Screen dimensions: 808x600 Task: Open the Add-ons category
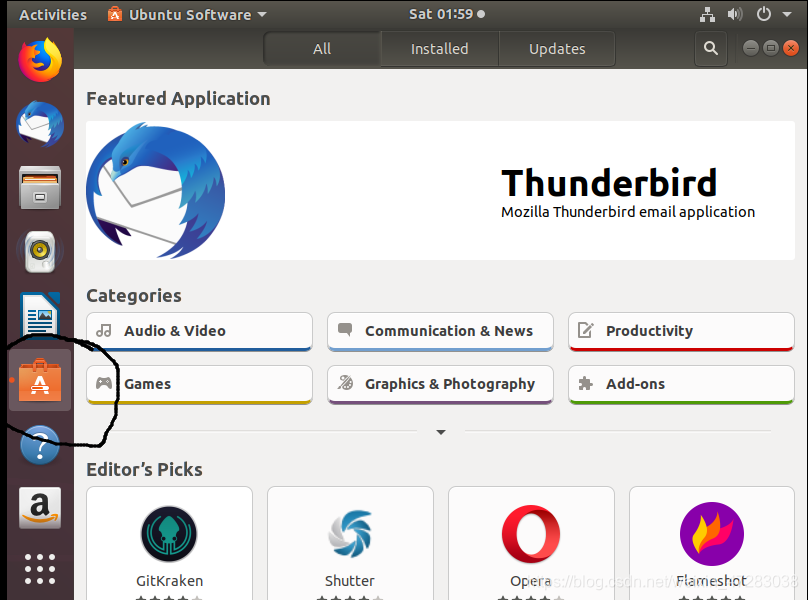coord(681,385)
